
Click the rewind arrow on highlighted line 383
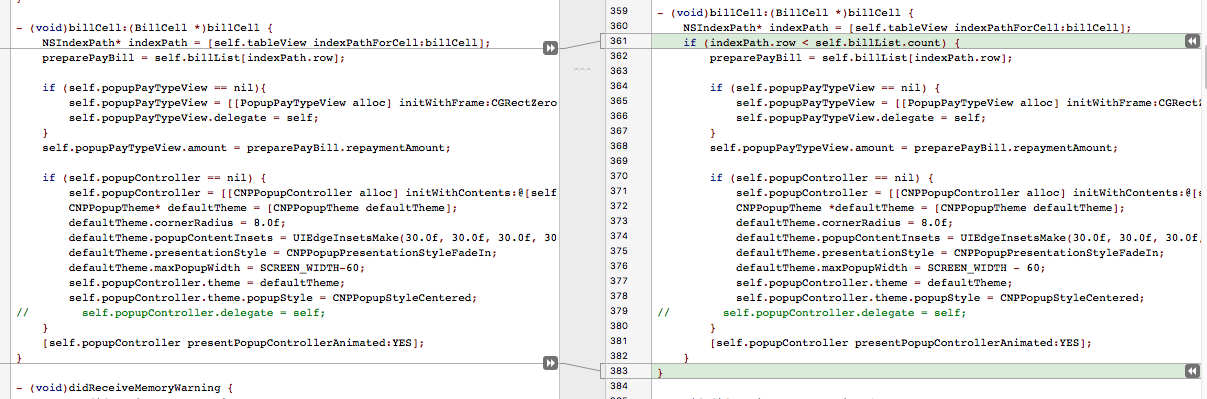pos(1191,370)
